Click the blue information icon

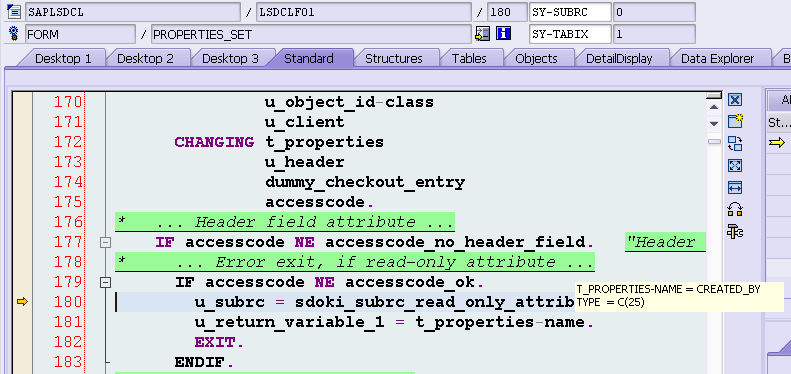tap(503, 34)
